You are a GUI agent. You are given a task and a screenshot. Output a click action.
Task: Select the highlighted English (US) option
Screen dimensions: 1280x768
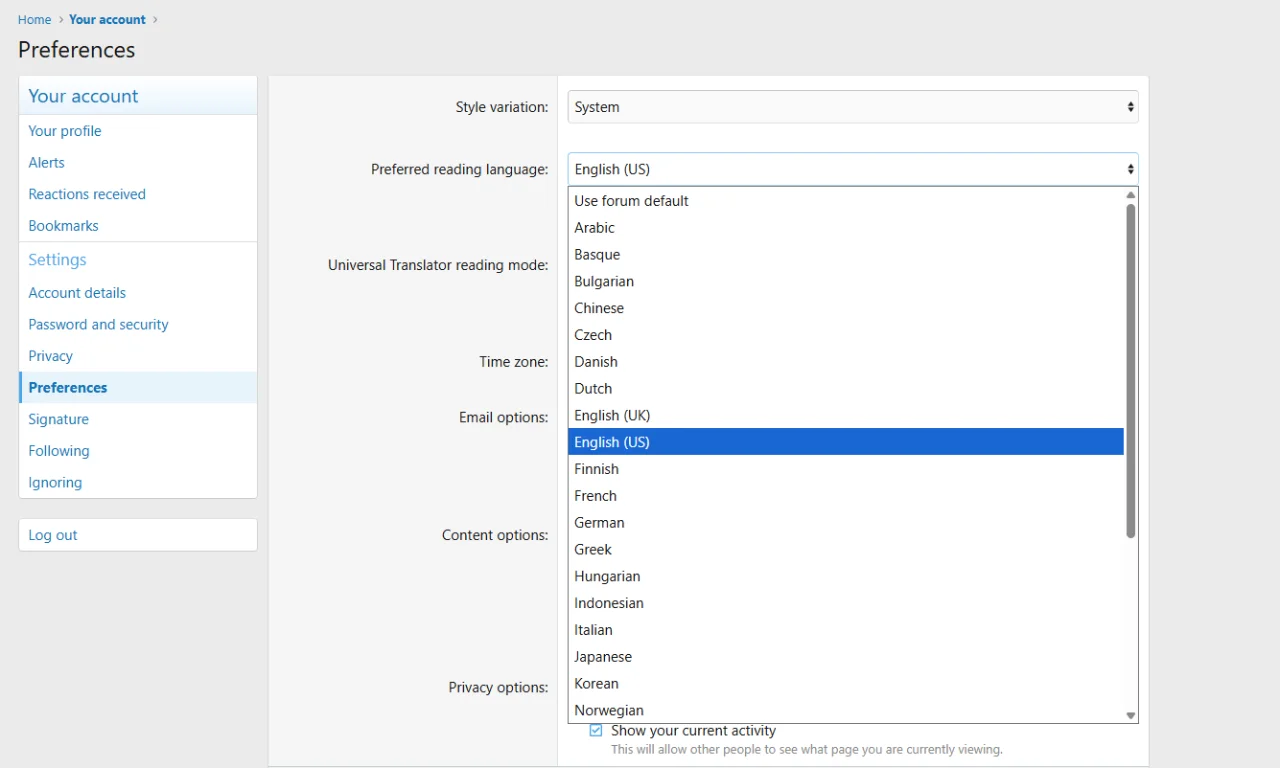tap(846, 442)
